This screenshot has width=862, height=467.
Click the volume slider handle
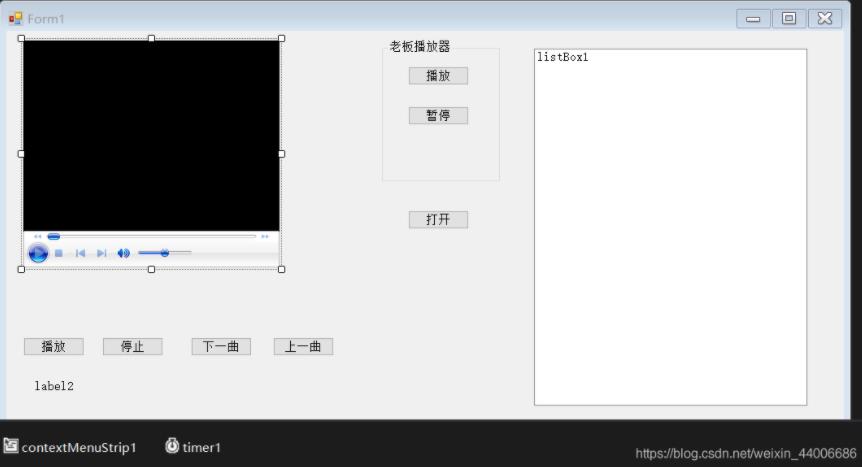[x=164, y=253]
